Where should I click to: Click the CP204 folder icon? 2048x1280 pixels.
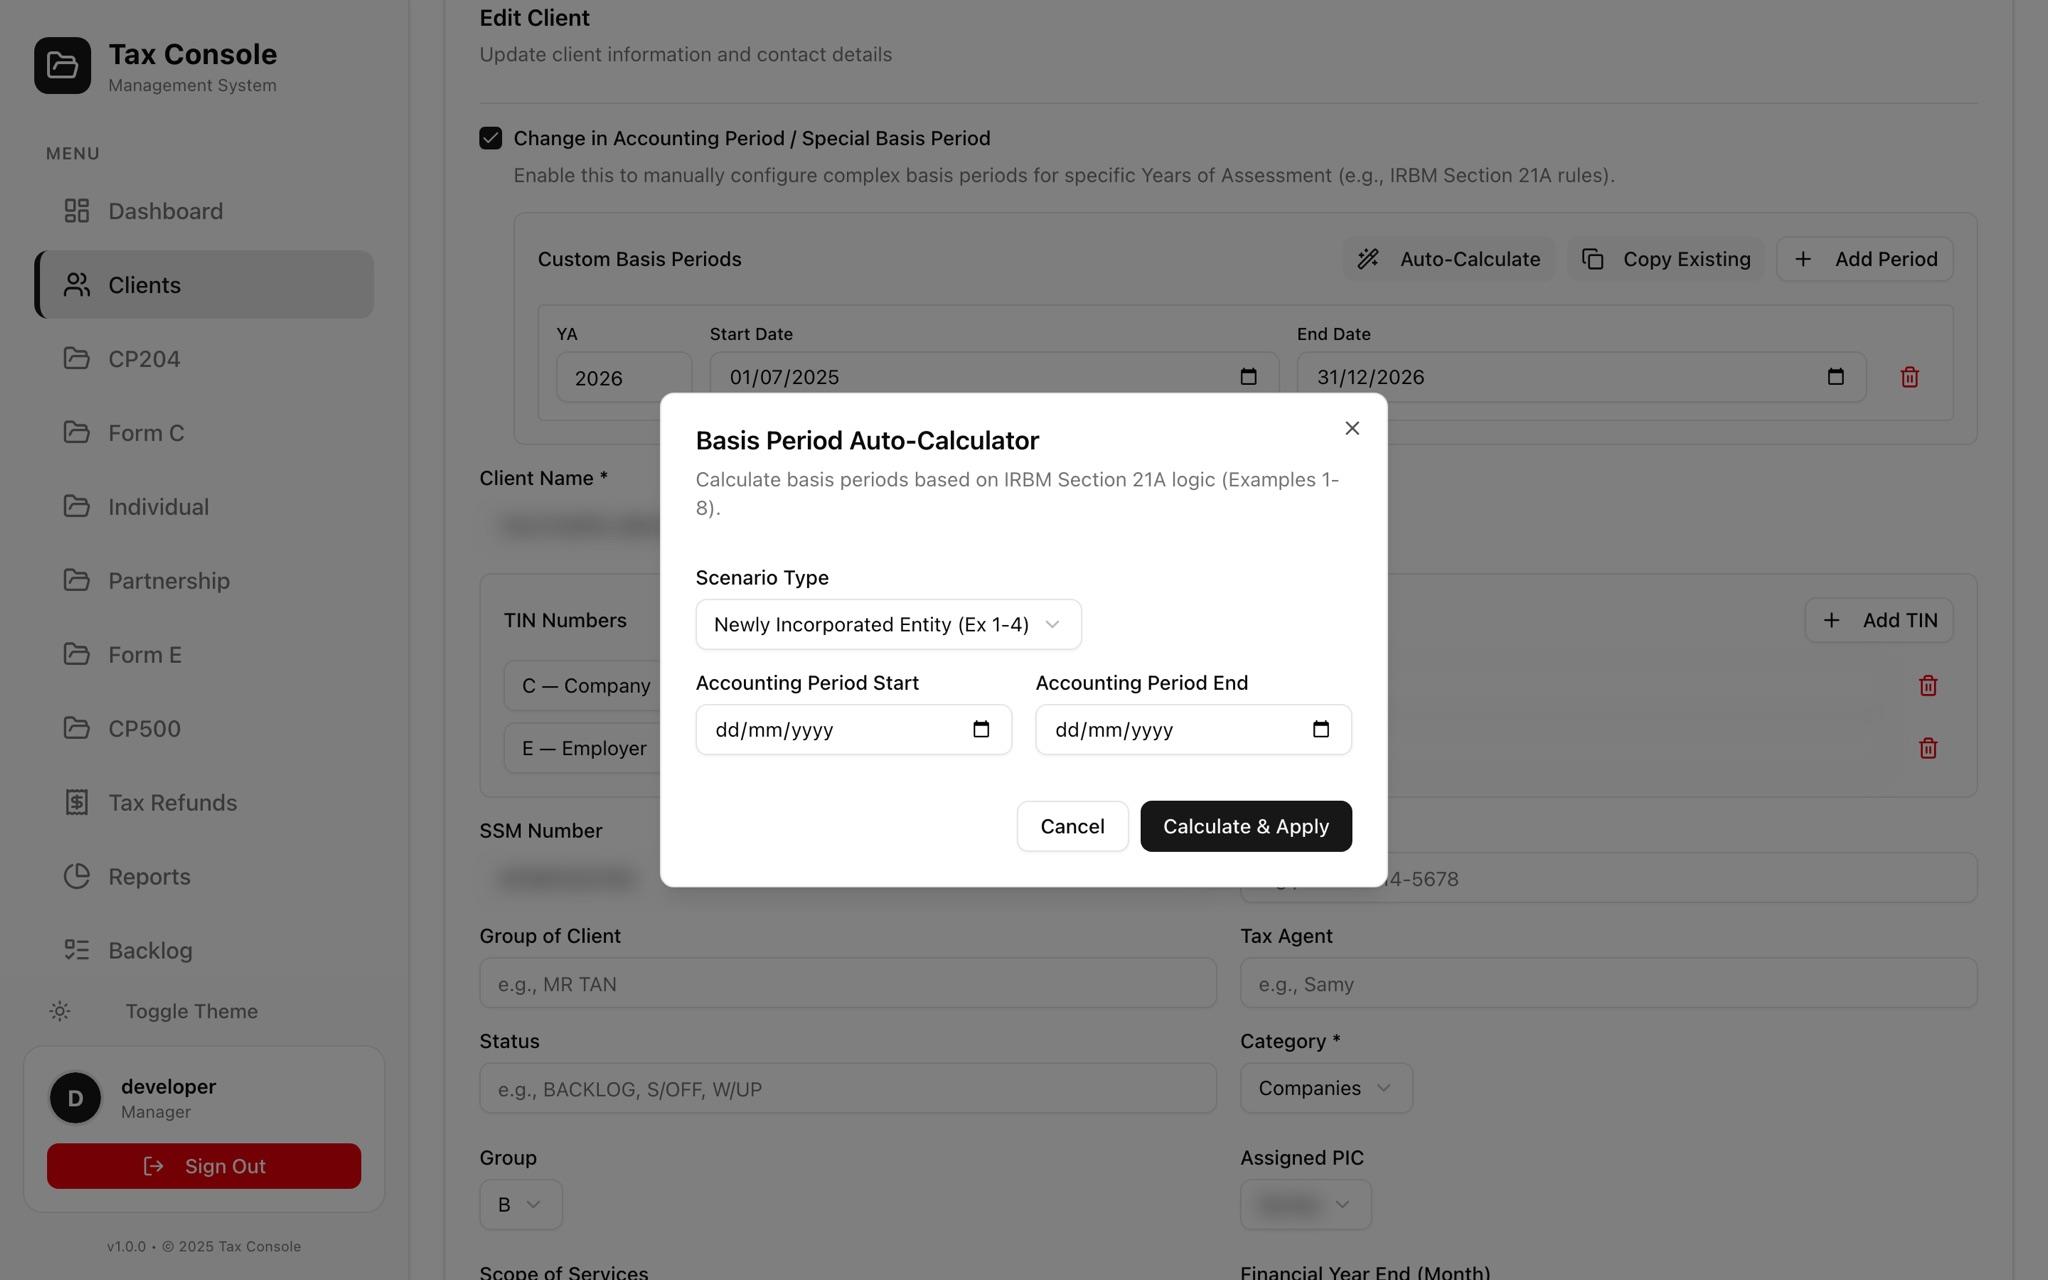77,358
